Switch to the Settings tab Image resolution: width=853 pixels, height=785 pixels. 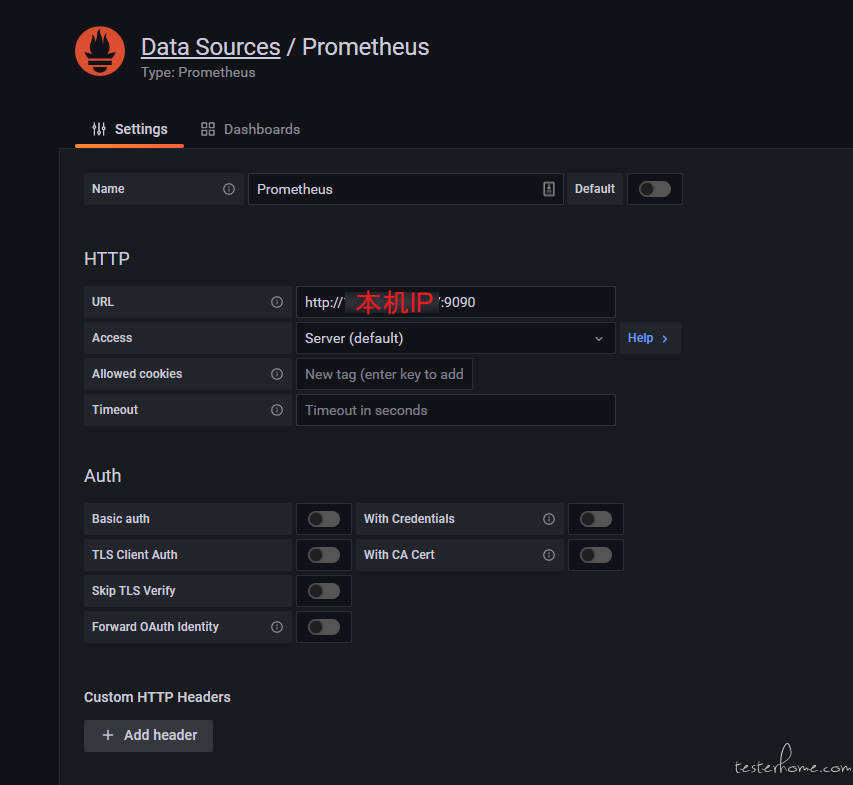[x=129, y=129]
